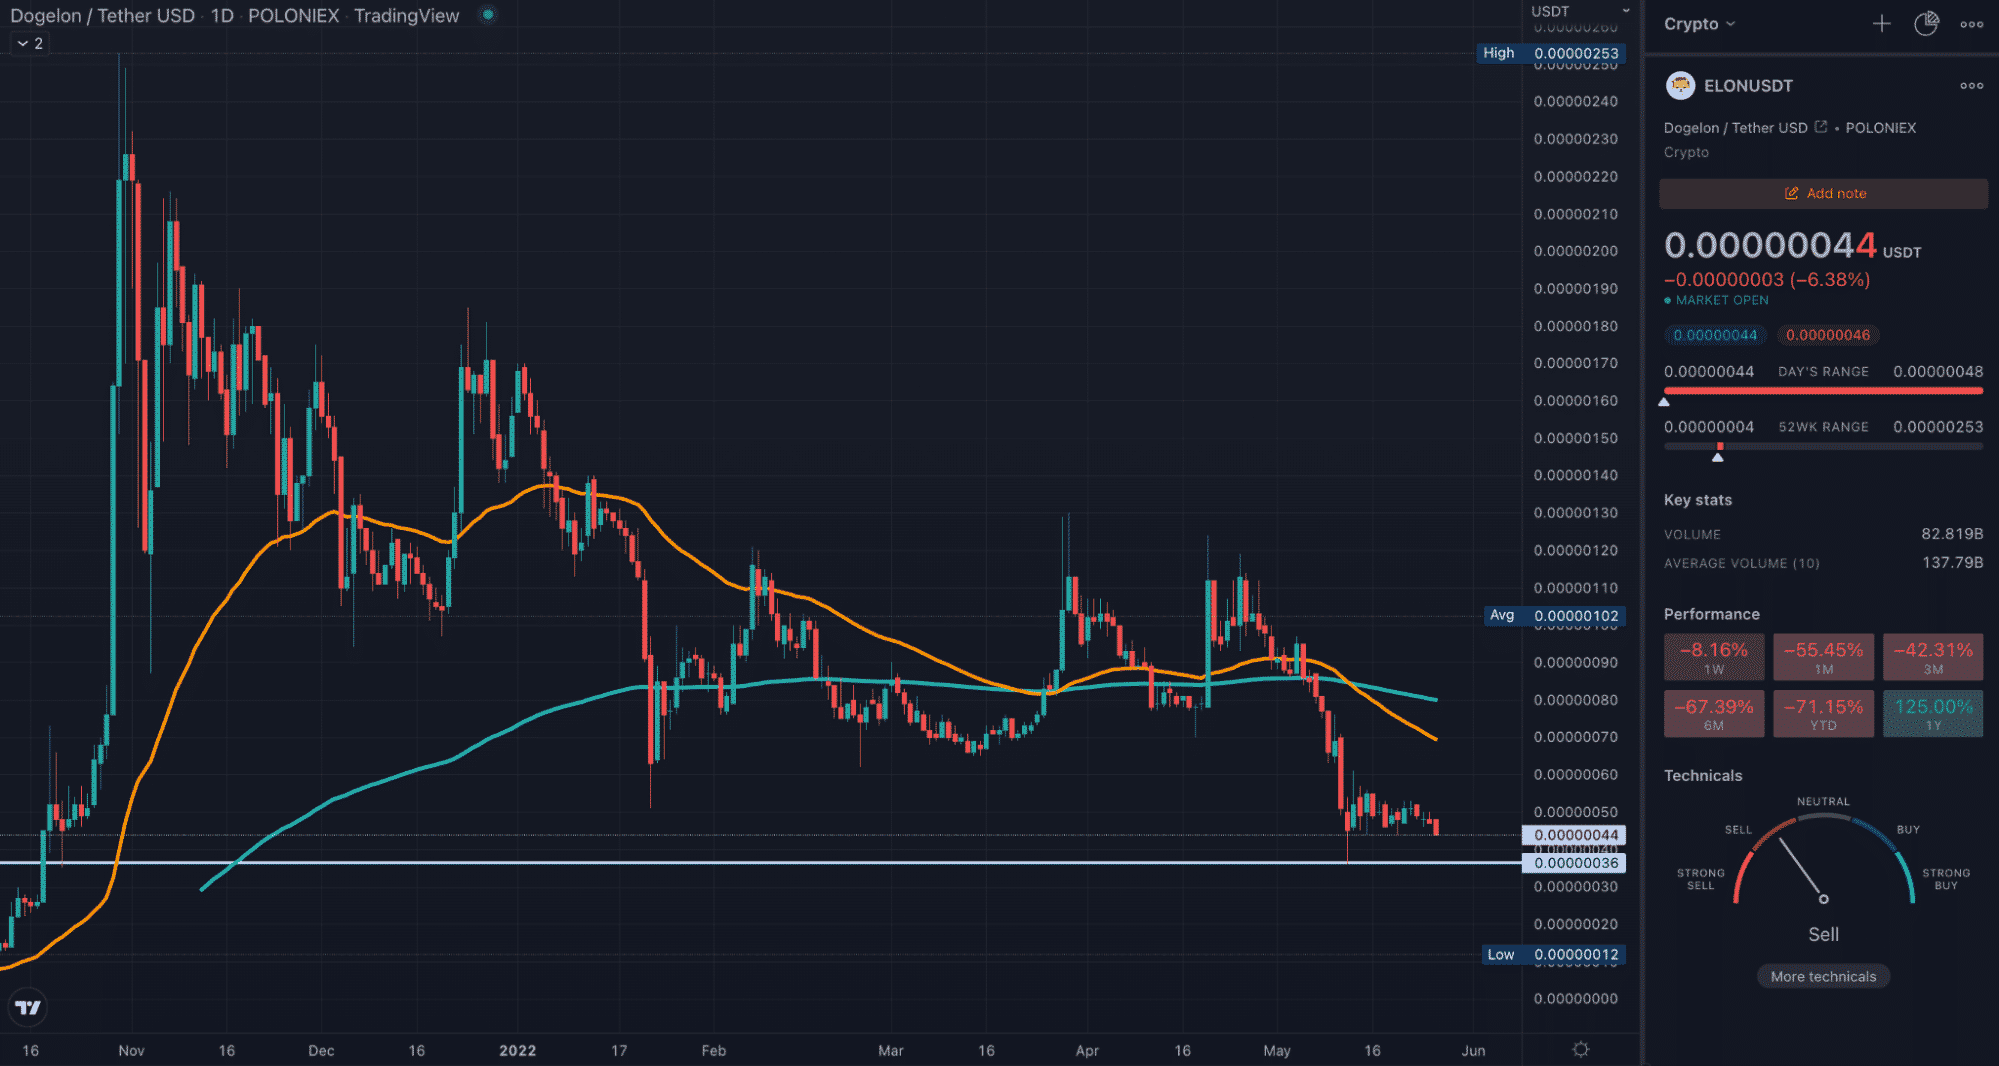Click the Key stats heading
Viewport: 1999px width, 1066px height.
[1697, 500]
